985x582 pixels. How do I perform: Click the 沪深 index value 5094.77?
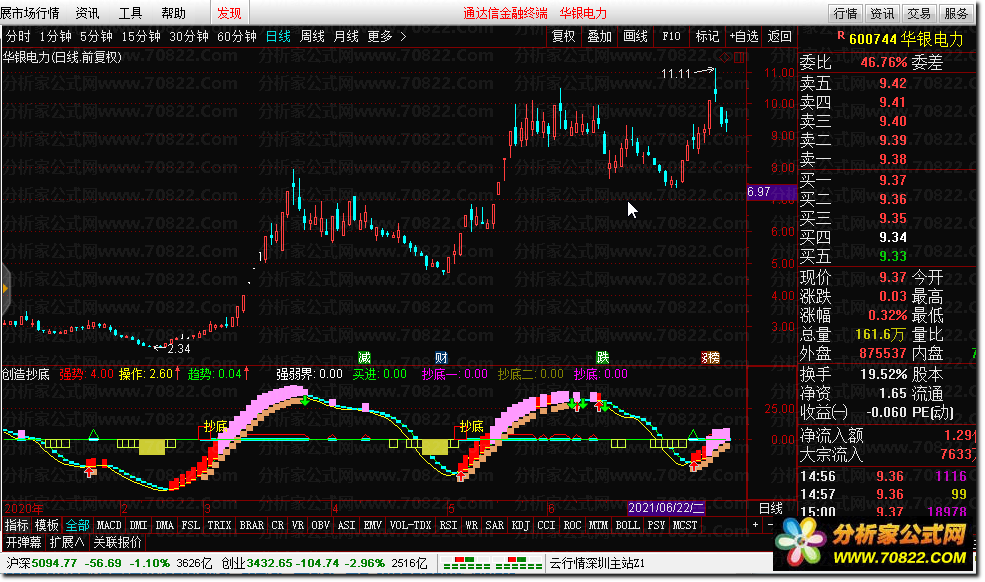pos(55,563)
